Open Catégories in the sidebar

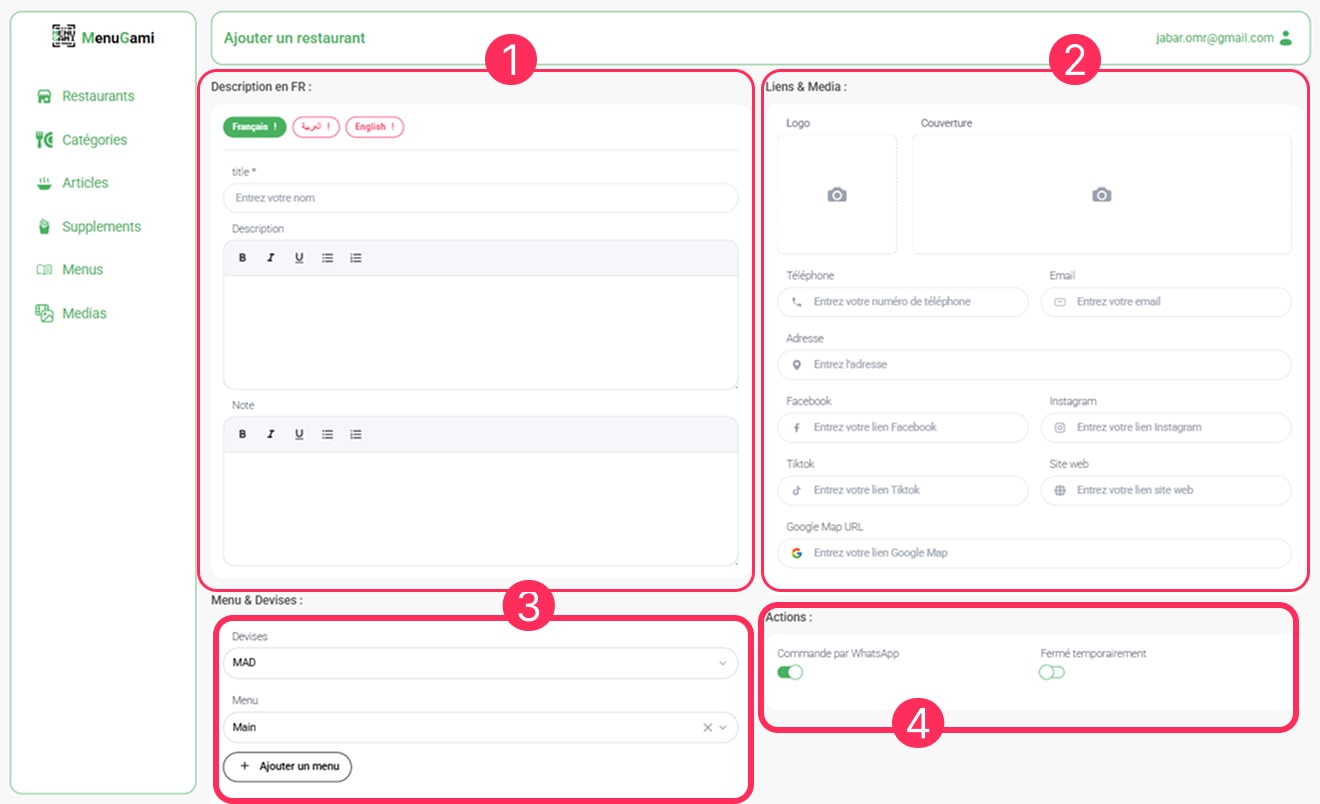(94, 140)
